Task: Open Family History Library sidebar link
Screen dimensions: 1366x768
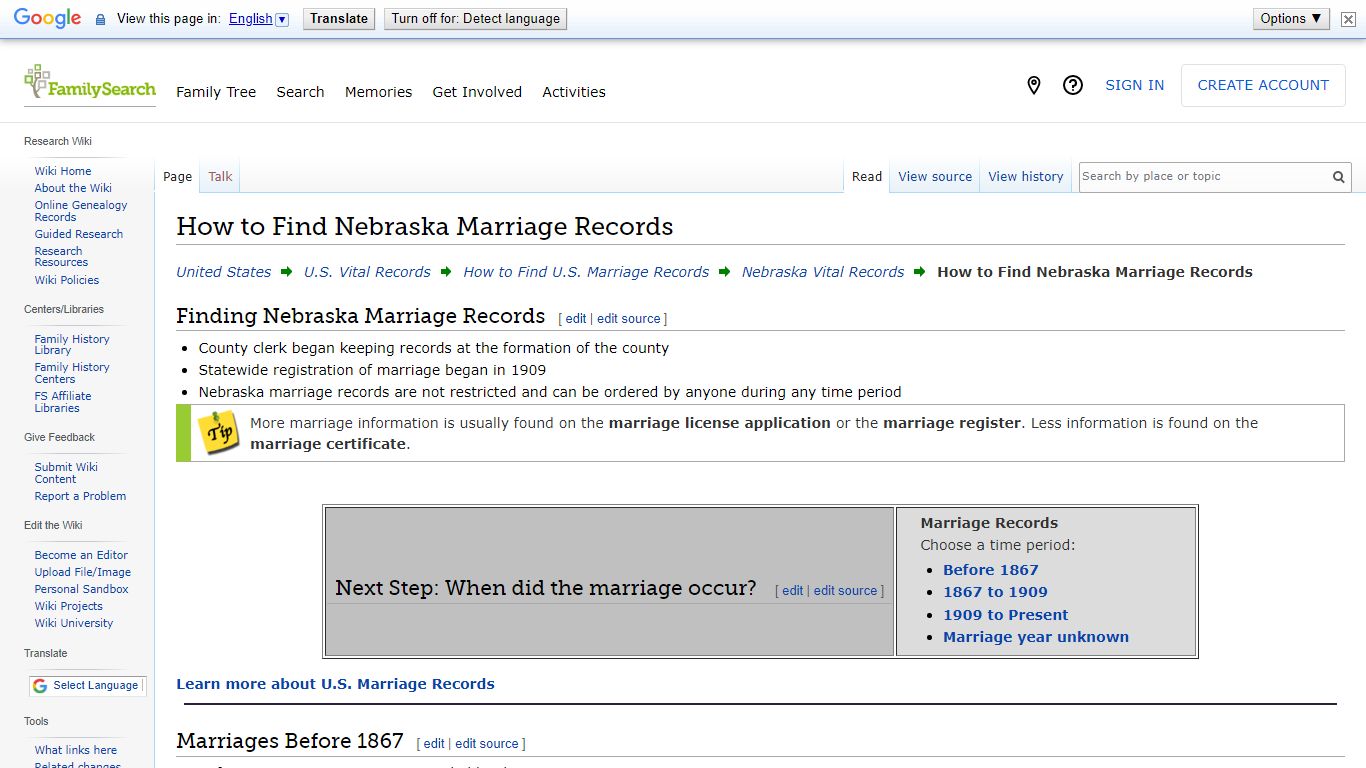Action: click(72, 345)
